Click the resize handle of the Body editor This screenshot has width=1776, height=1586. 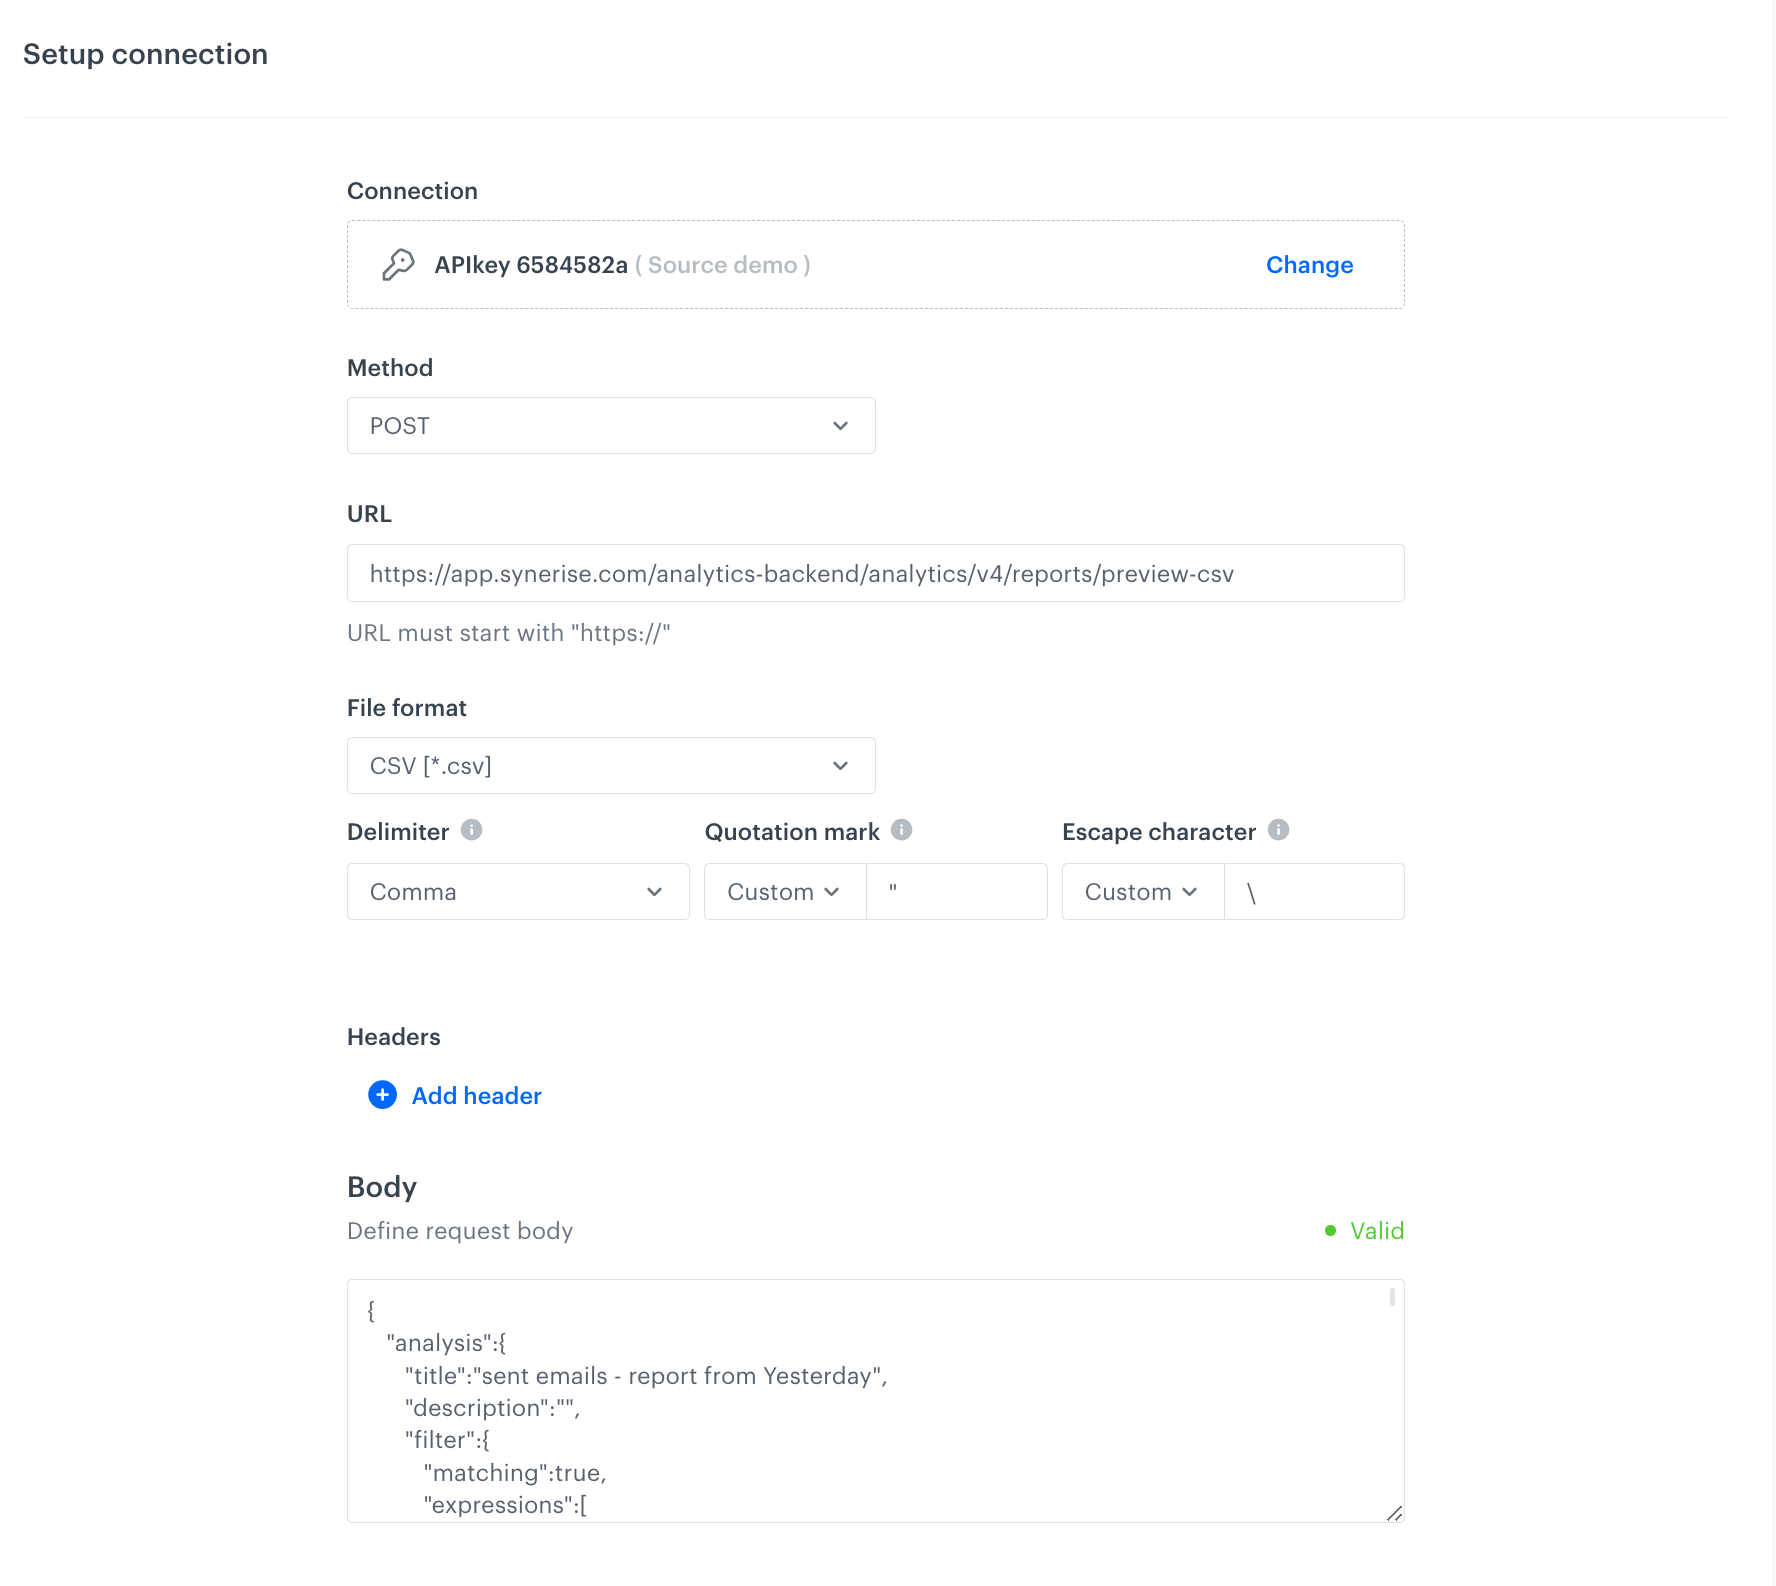pyautogui.click(x=1392, y=1512)
